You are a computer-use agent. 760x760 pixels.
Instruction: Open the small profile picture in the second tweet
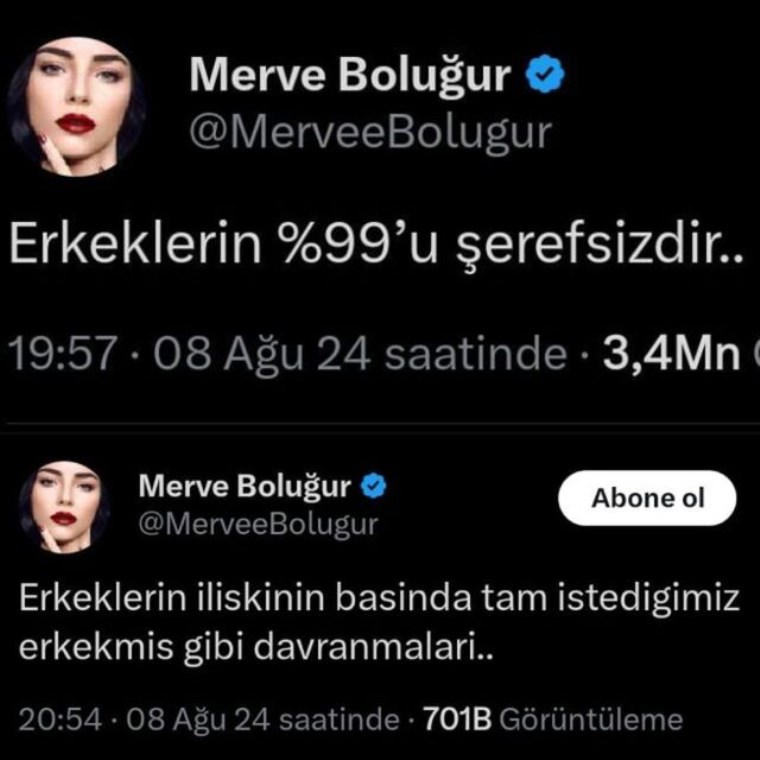[64, 507]
